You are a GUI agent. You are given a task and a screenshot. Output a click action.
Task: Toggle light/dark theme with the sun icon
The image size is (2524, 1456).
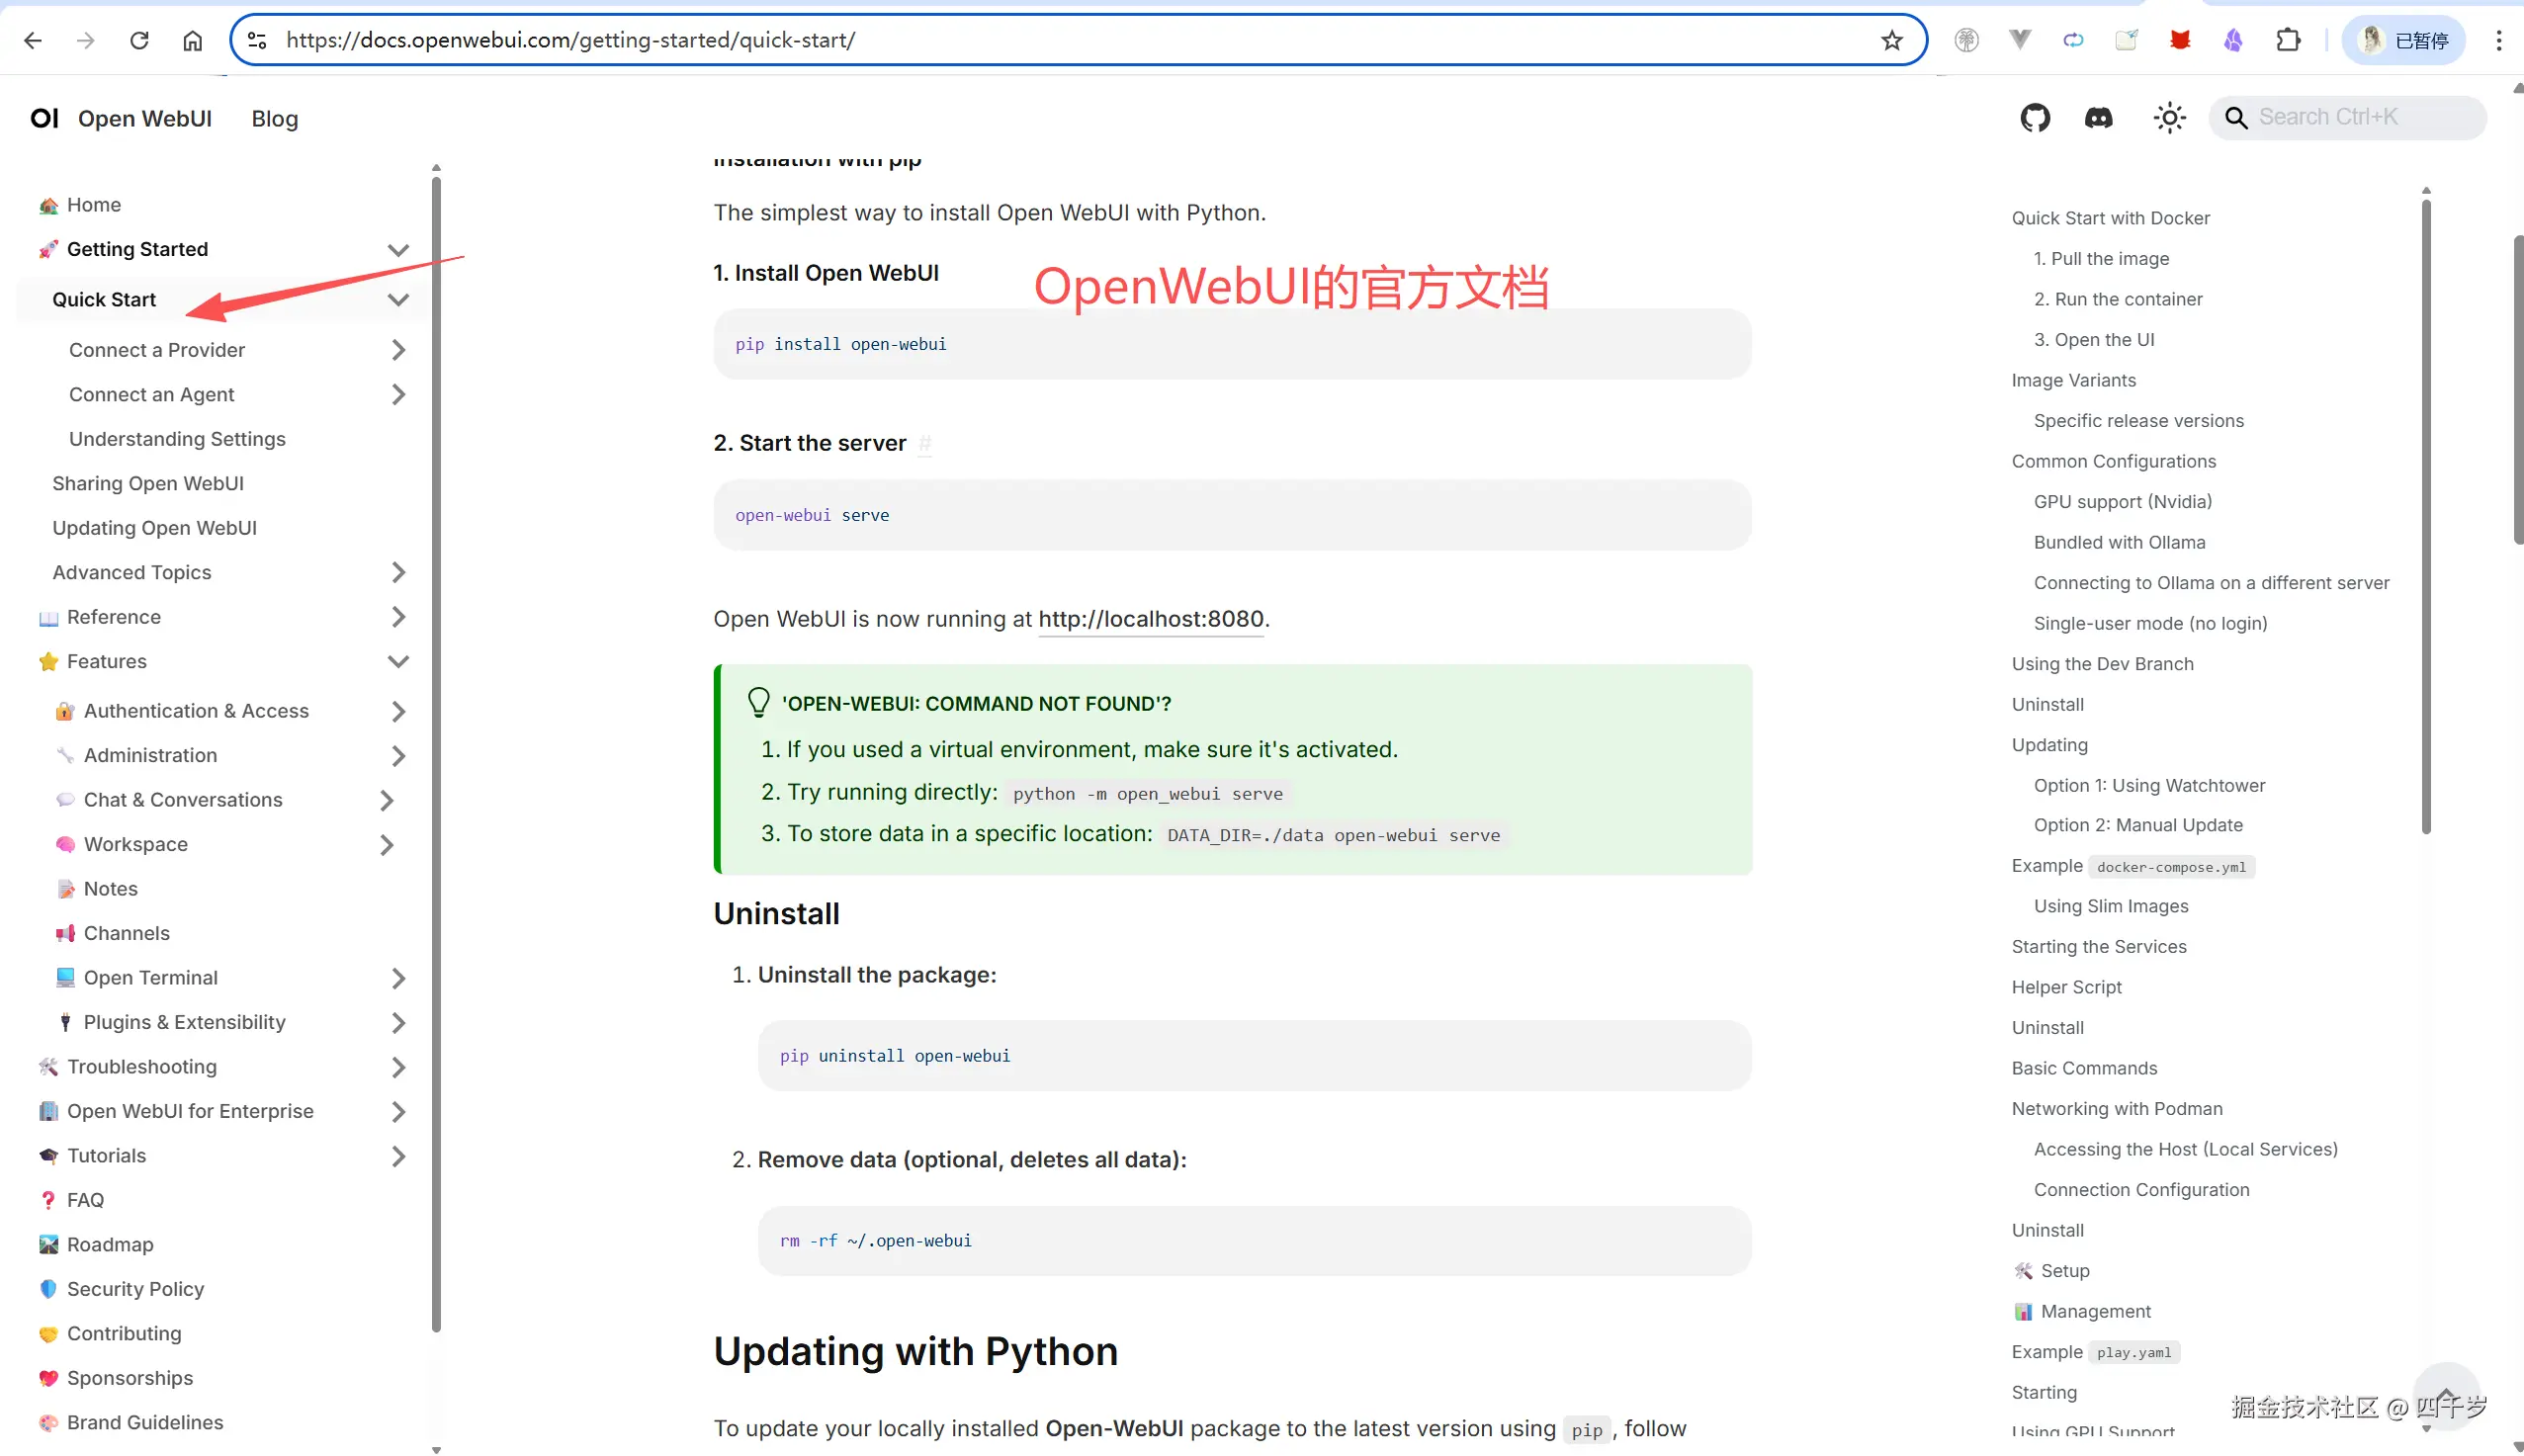point(2168,117)
